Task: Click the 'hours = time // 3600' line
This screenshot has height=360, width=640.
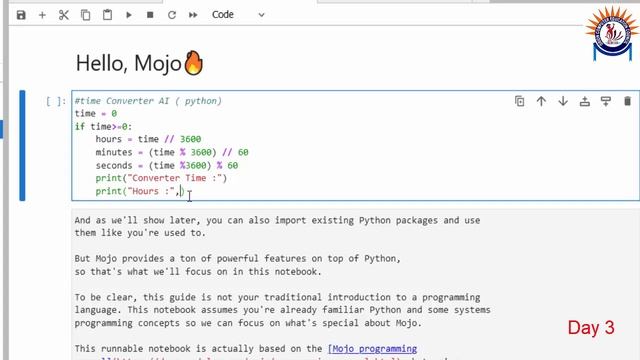Action: pos(148,139)
